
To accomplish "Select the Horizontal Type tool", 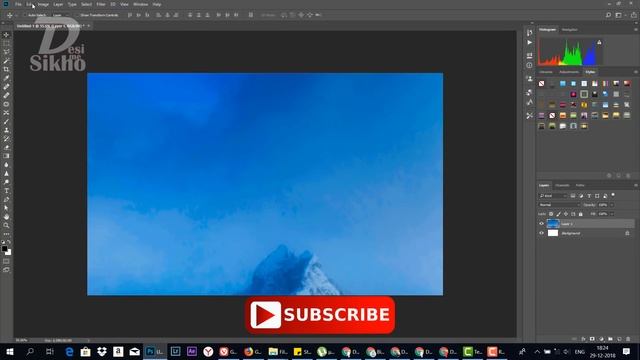I will click(6, 191).
